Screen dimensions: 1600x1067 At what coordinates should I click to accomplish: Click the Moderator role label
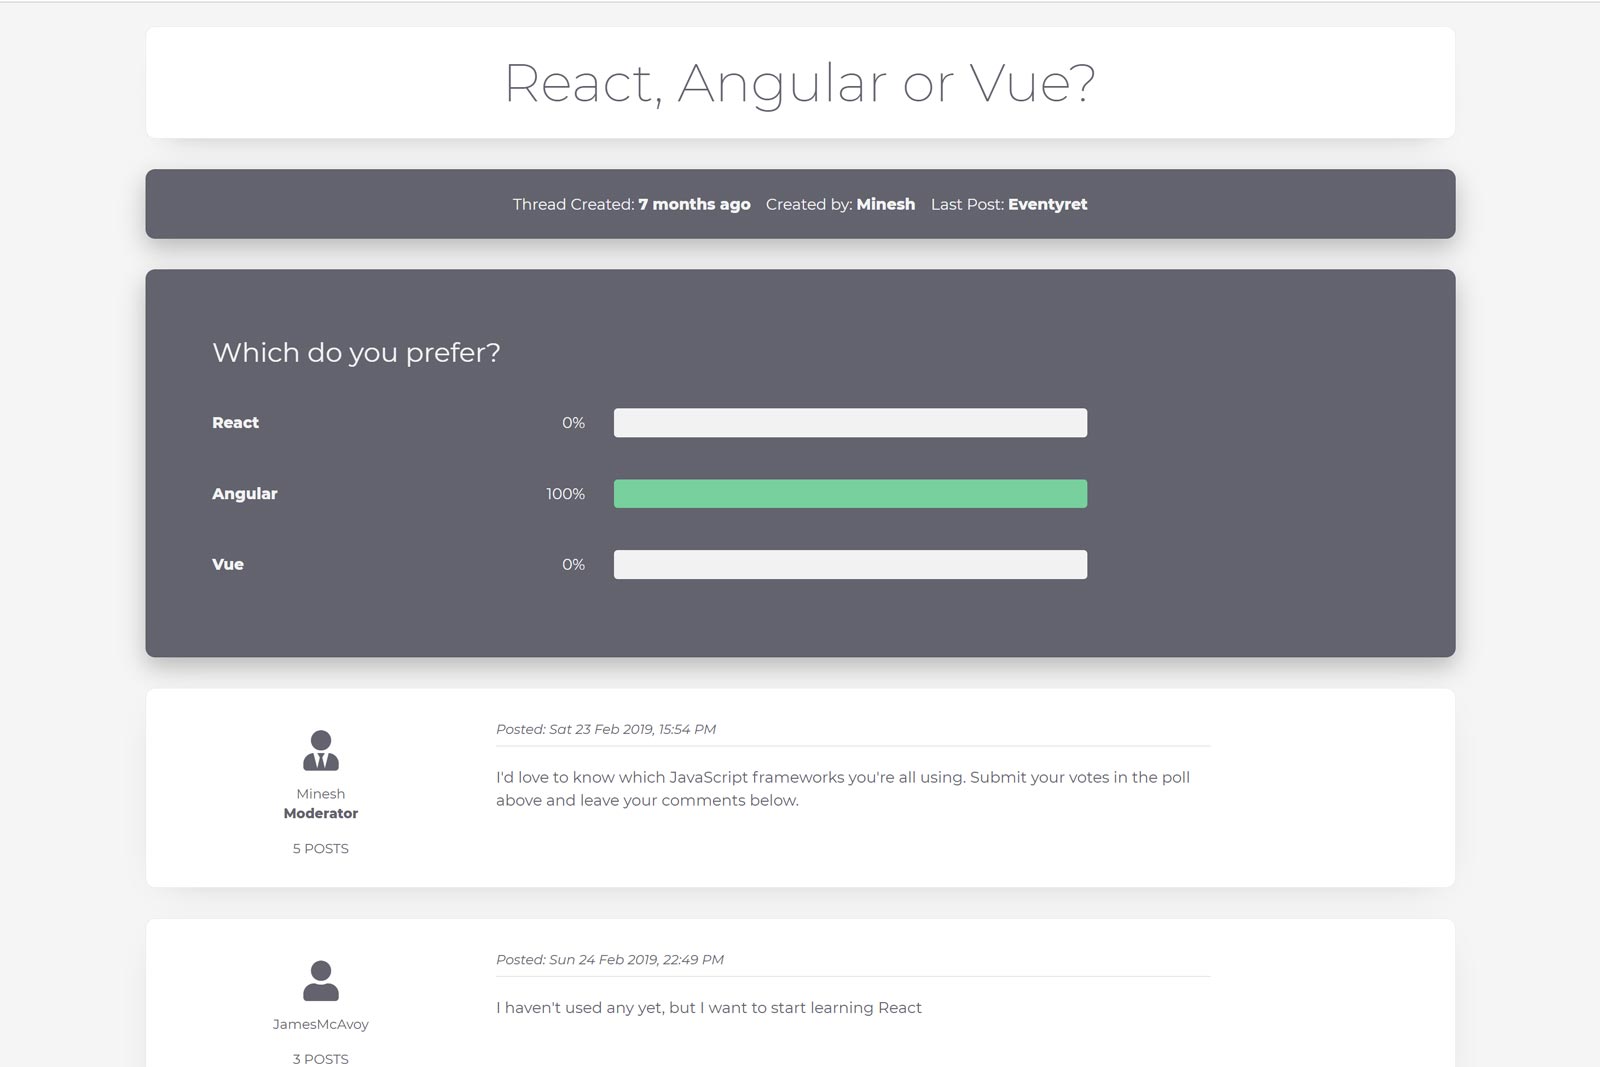320,814
